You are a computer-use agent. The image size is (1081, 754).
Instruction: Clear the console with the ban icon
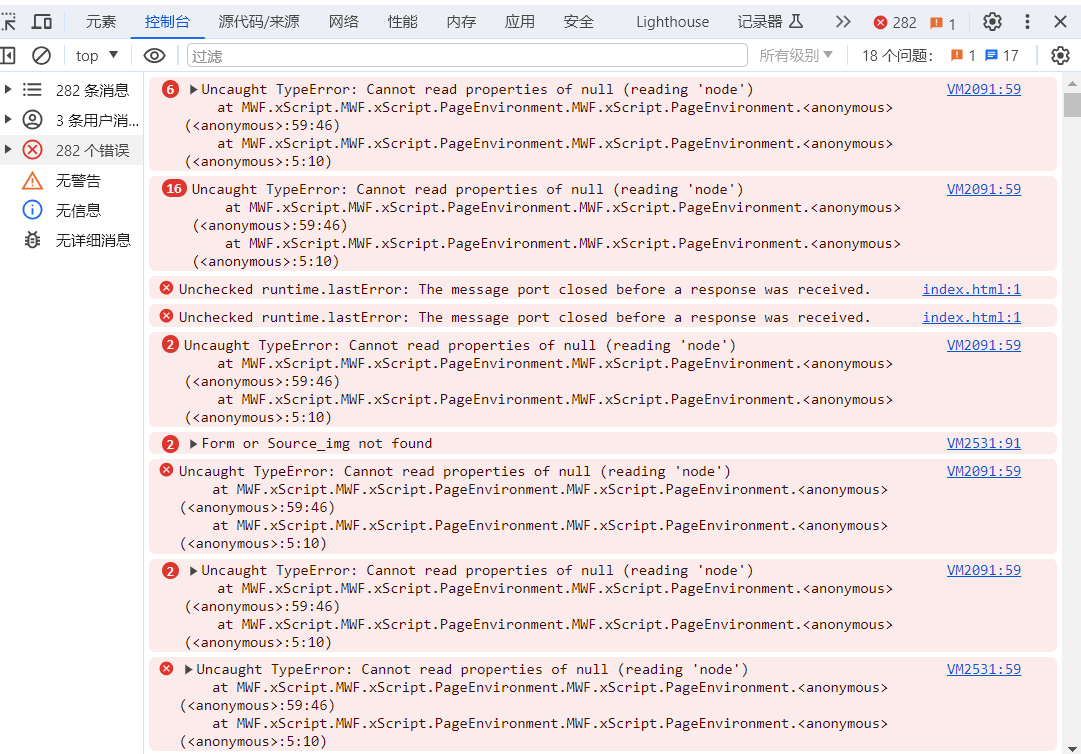(41, 56)
